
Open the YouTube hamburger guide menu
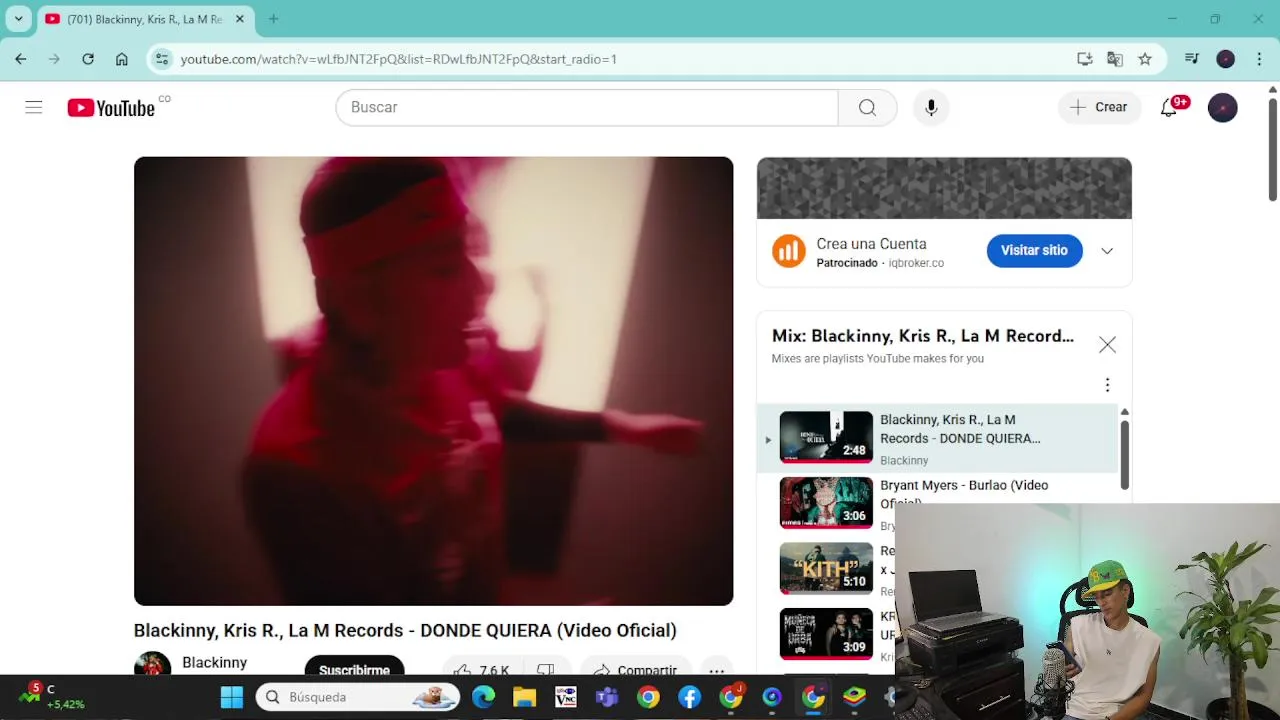click(34, 107)
